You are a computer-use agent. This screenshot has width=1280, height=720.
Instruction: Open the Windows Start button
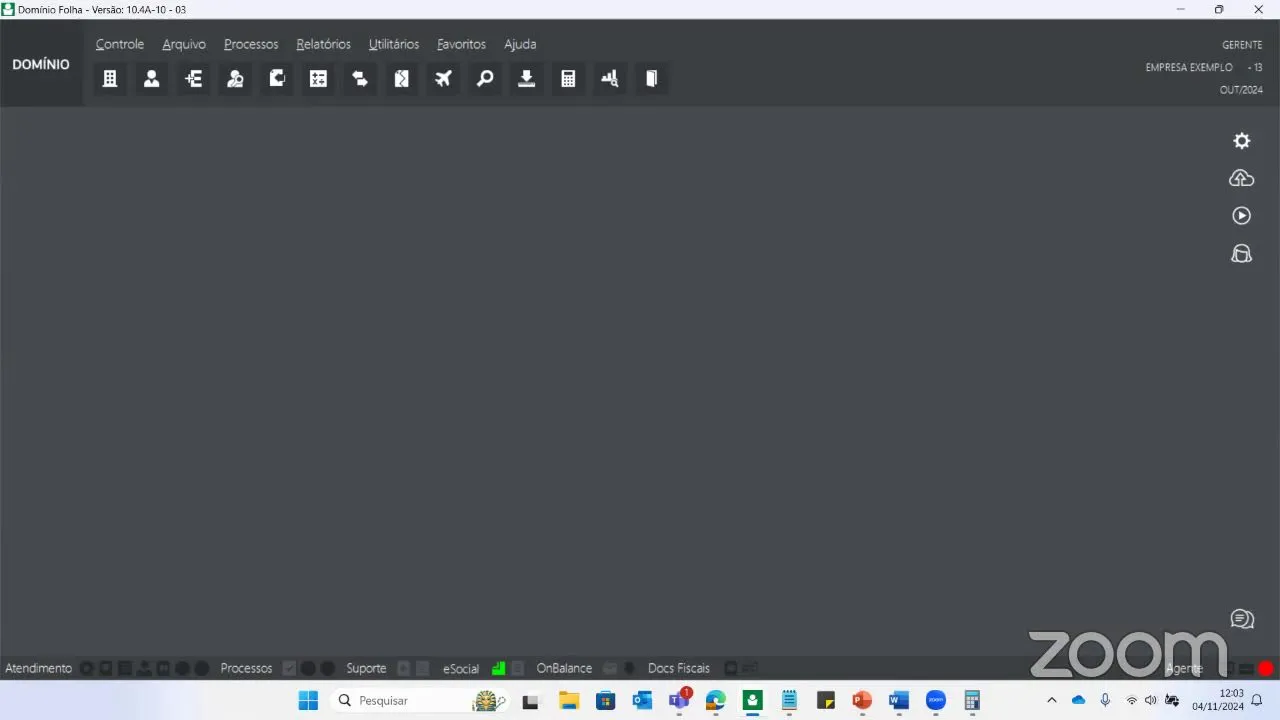pos(308,700)
